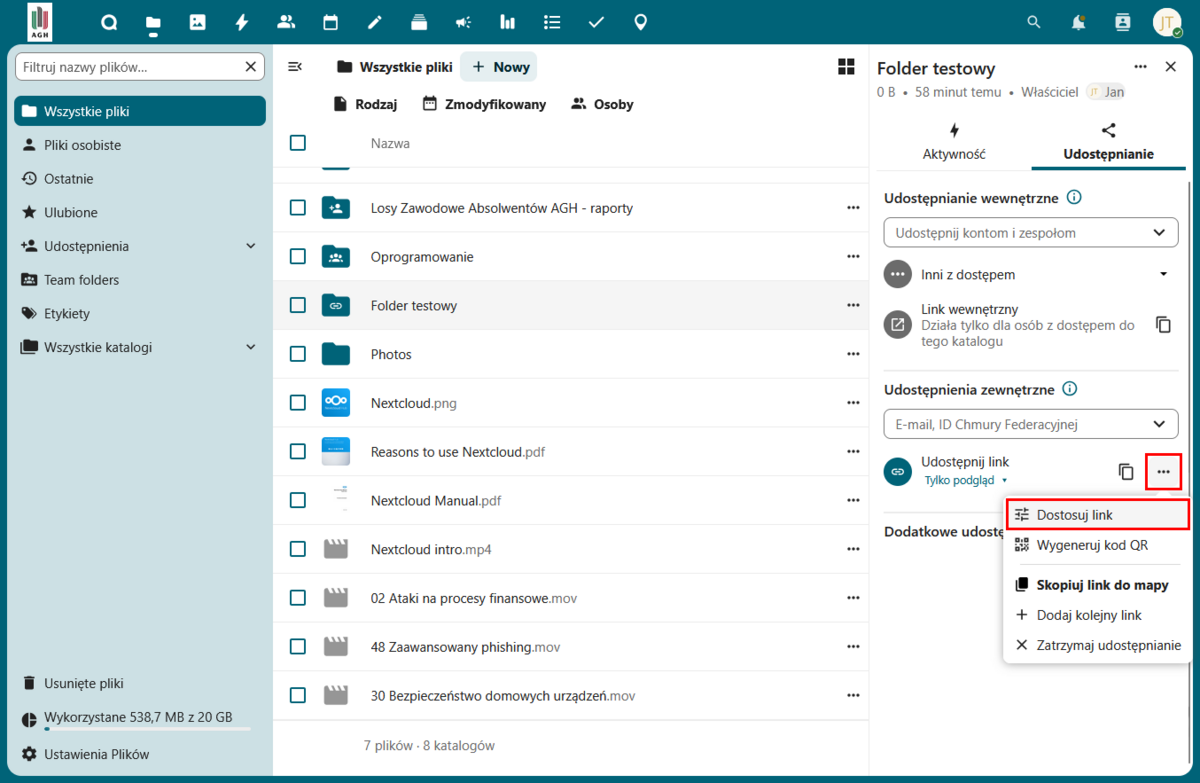Click the notifications bell icon
The width and height of the screenshot is (1200, 783).
click(x=1078, y=22)
